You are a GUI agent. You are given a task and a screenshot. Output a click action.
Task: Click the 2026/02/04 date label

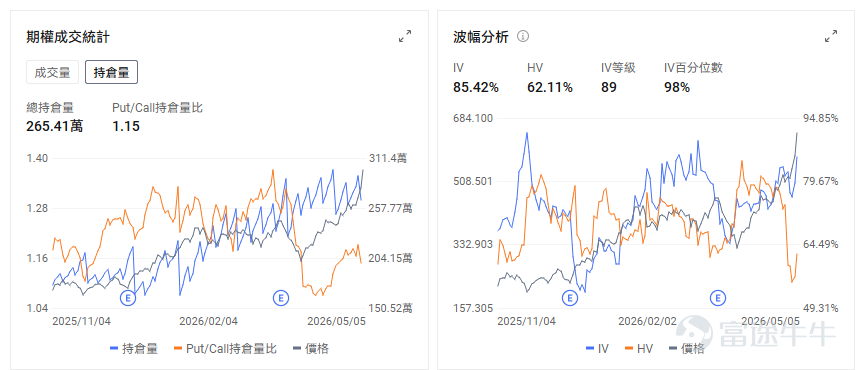click(209, 321)
